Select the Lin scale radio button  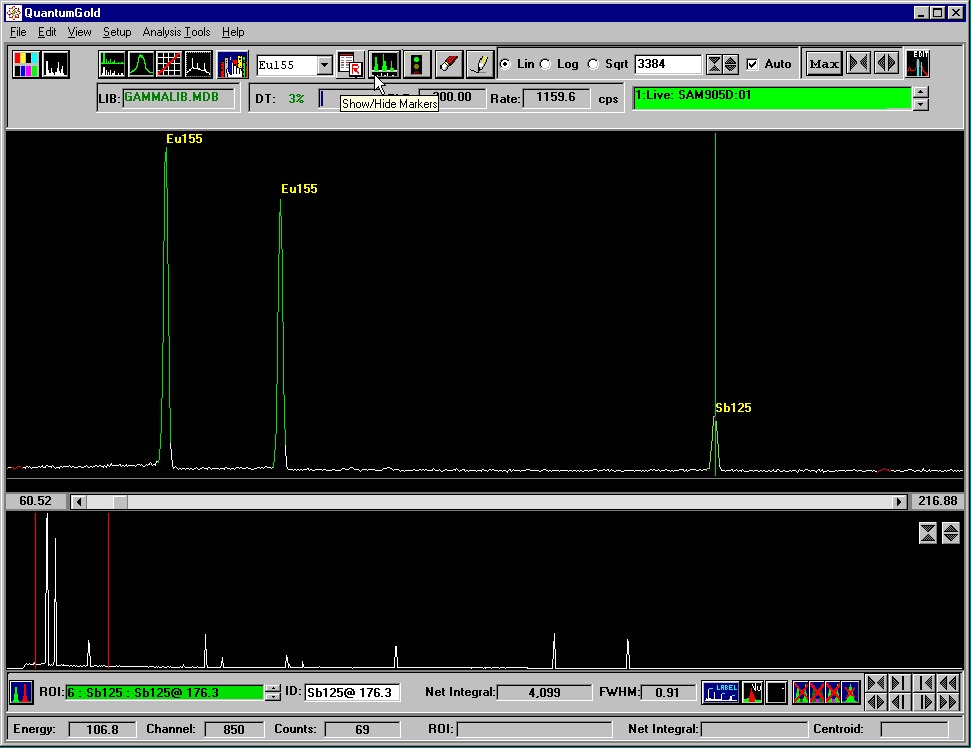tap(505, 64)
